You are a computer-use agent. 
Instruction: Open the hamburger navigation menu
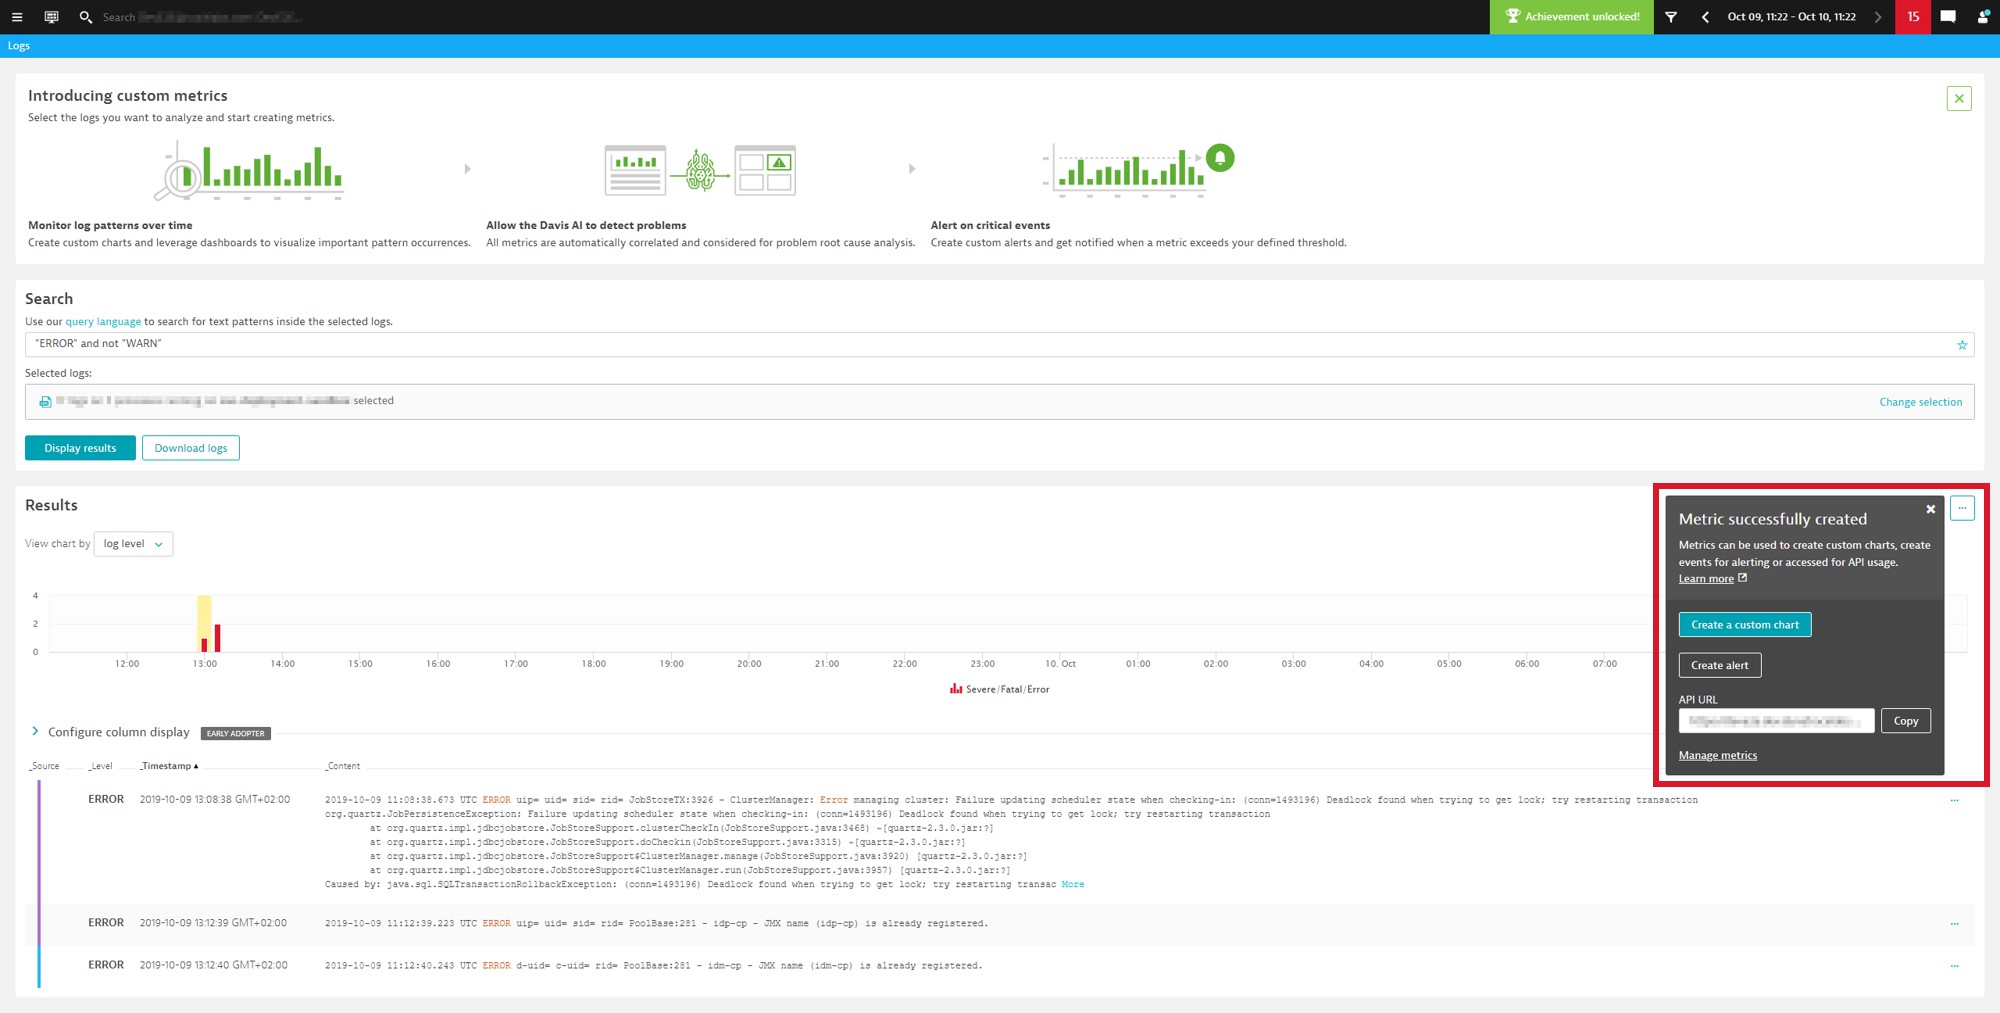click(x=17, y=17)
